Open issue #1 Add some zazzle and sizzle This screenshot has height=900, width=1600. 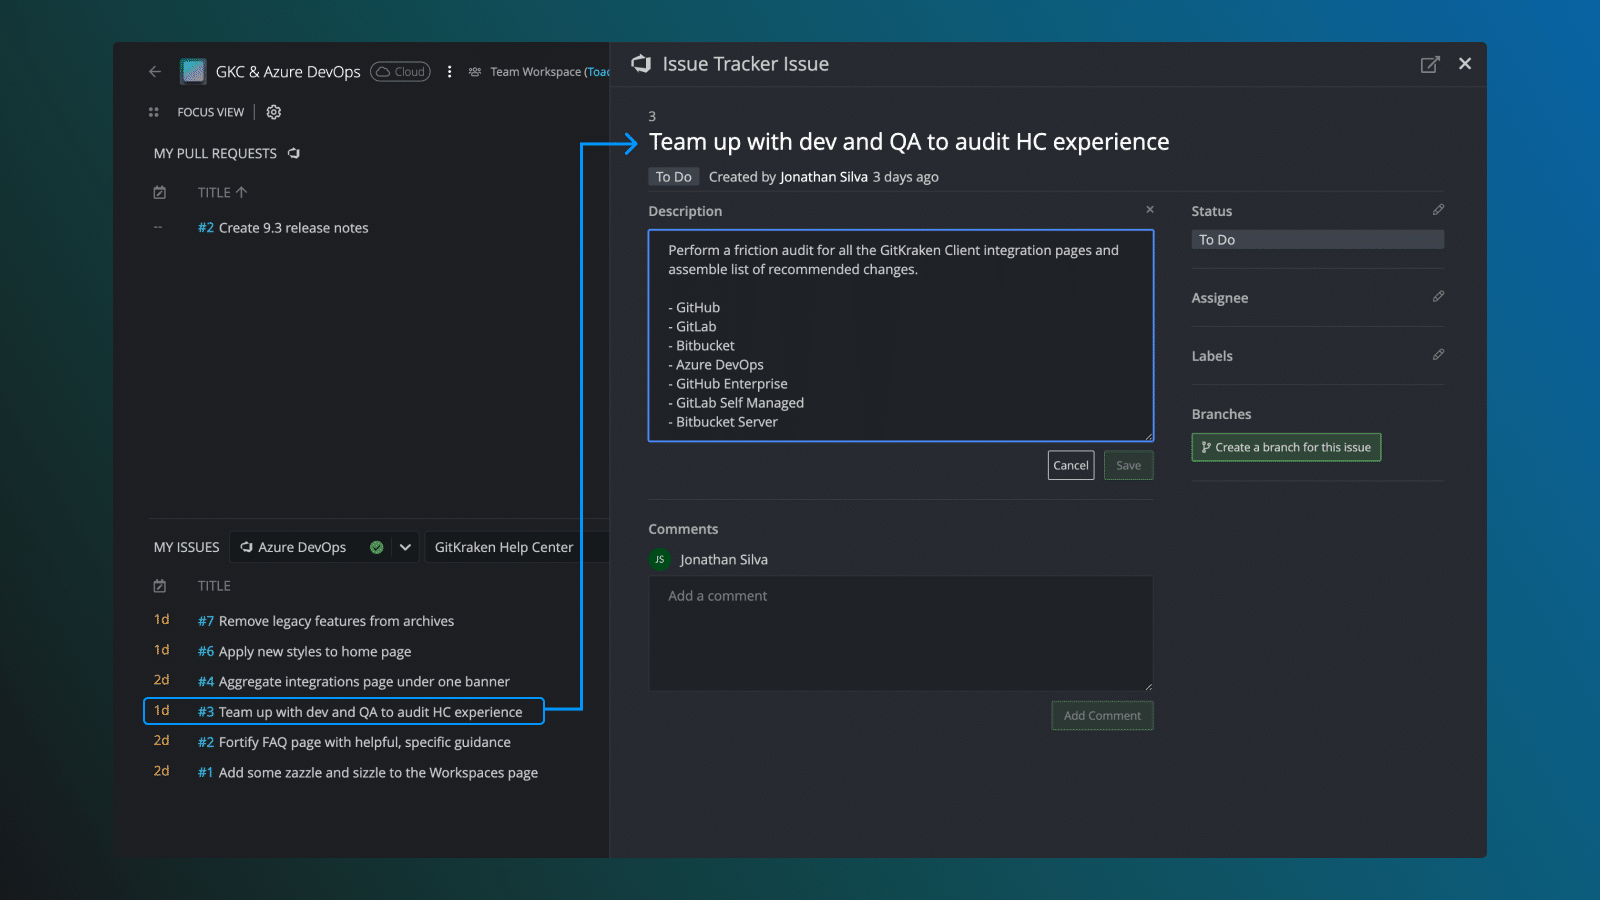coord(368,773)
